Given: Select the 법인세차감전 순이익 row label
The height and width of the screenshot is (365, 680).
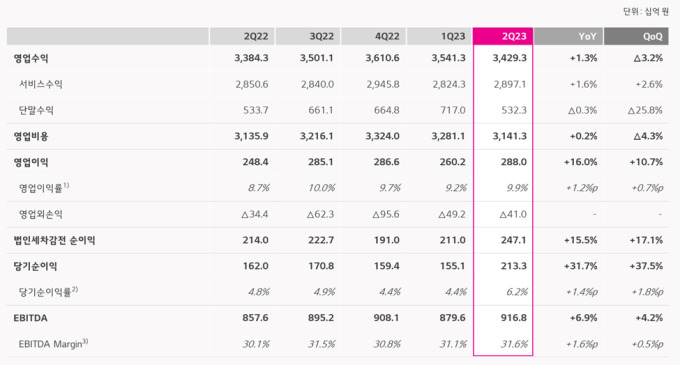Looking at the screenshot, I should (54, 240).
